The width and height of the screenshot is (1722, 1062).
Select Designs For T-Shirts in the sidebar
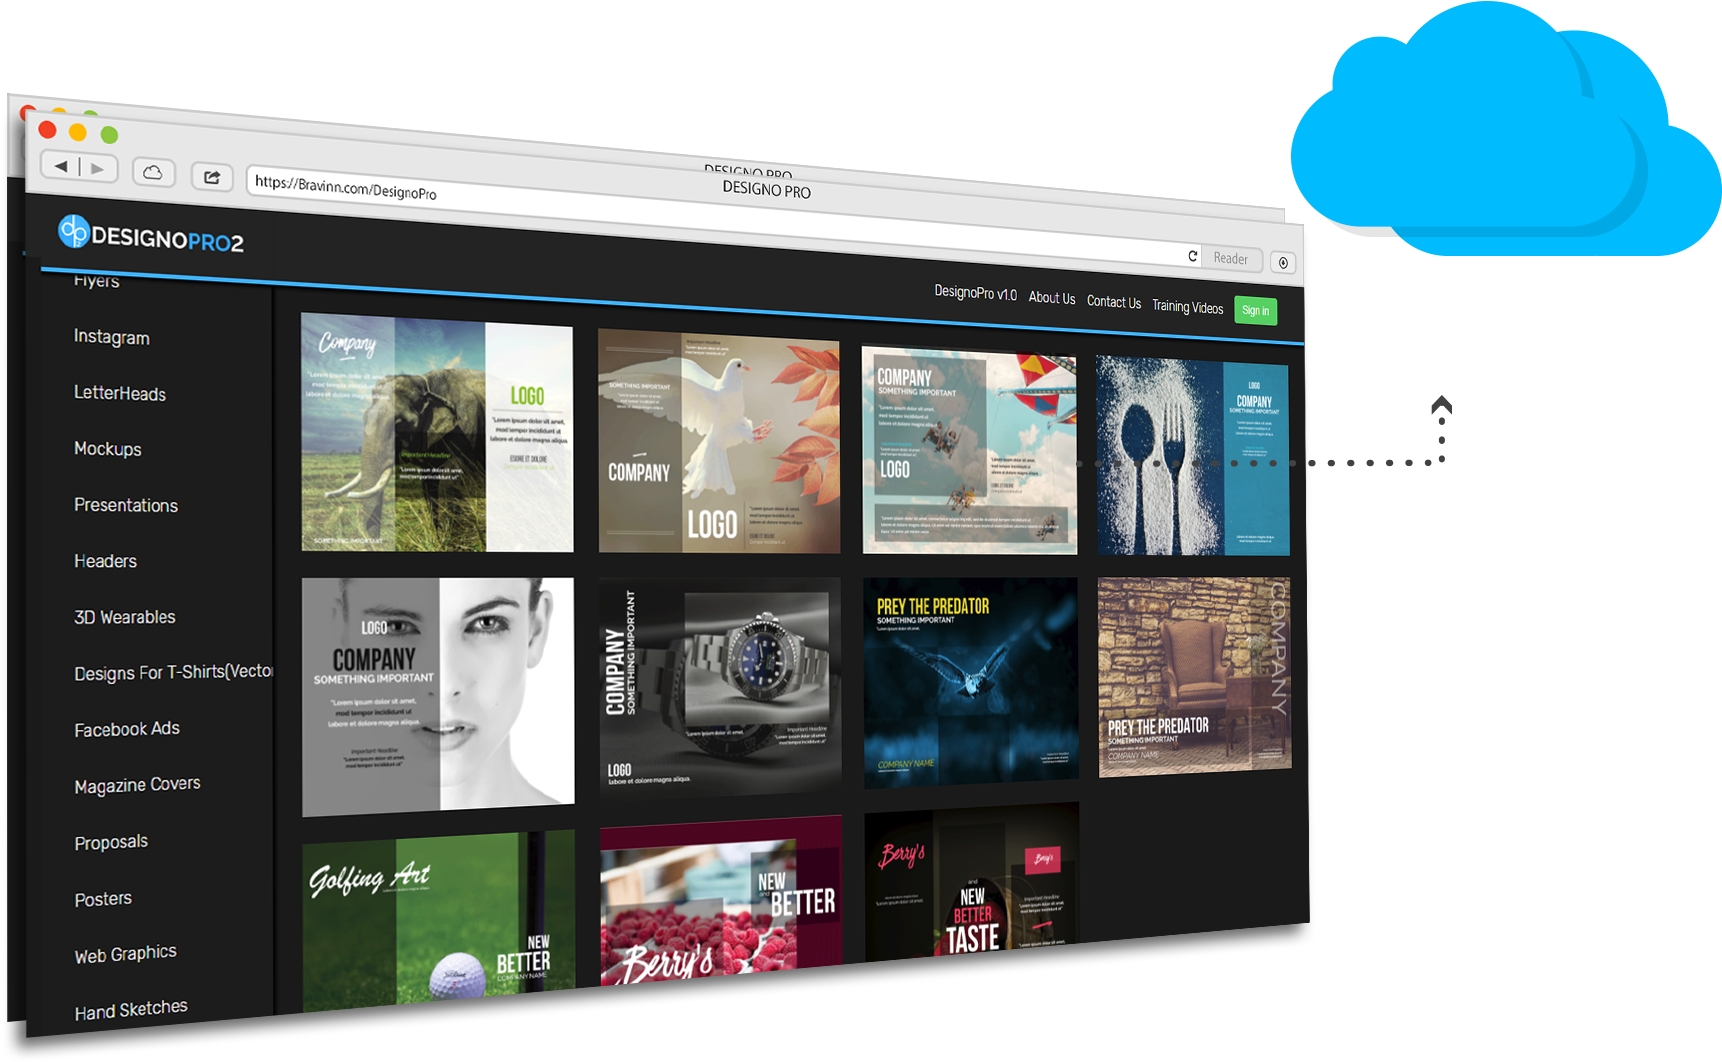(173, 673)
